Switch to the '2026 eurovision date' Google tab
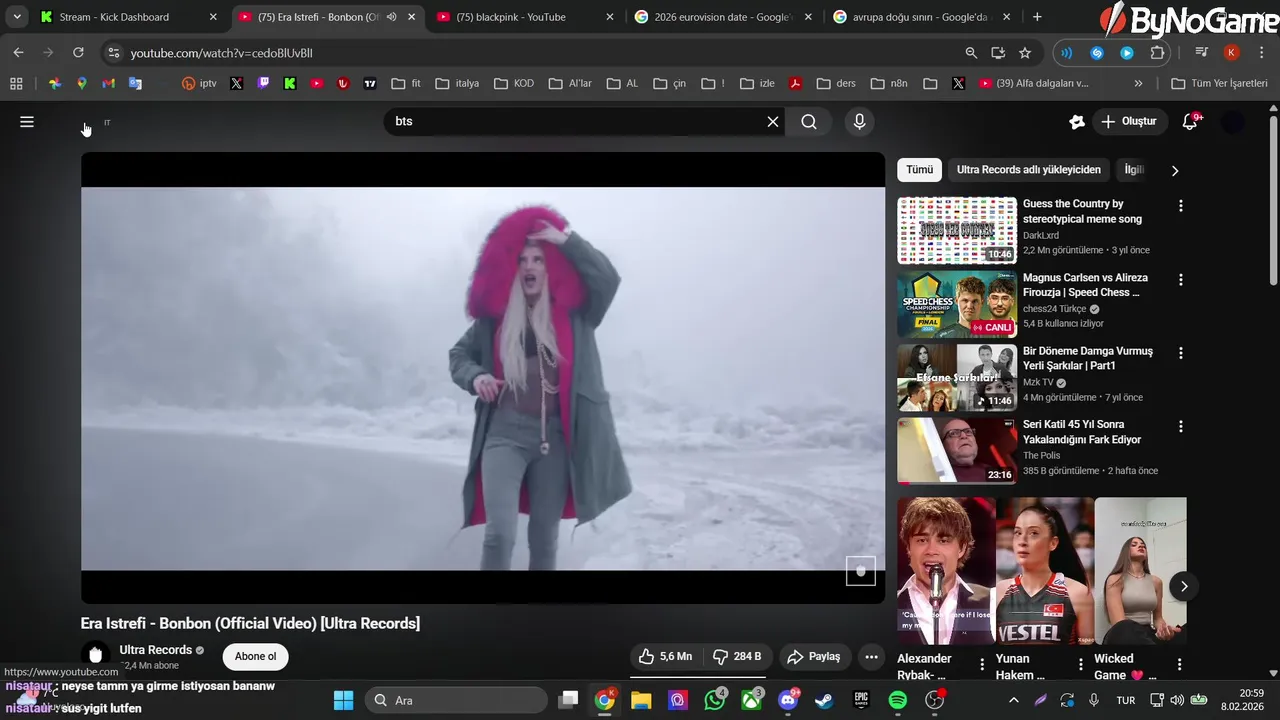Screen dimensions: 1280x720 [724, 17]
